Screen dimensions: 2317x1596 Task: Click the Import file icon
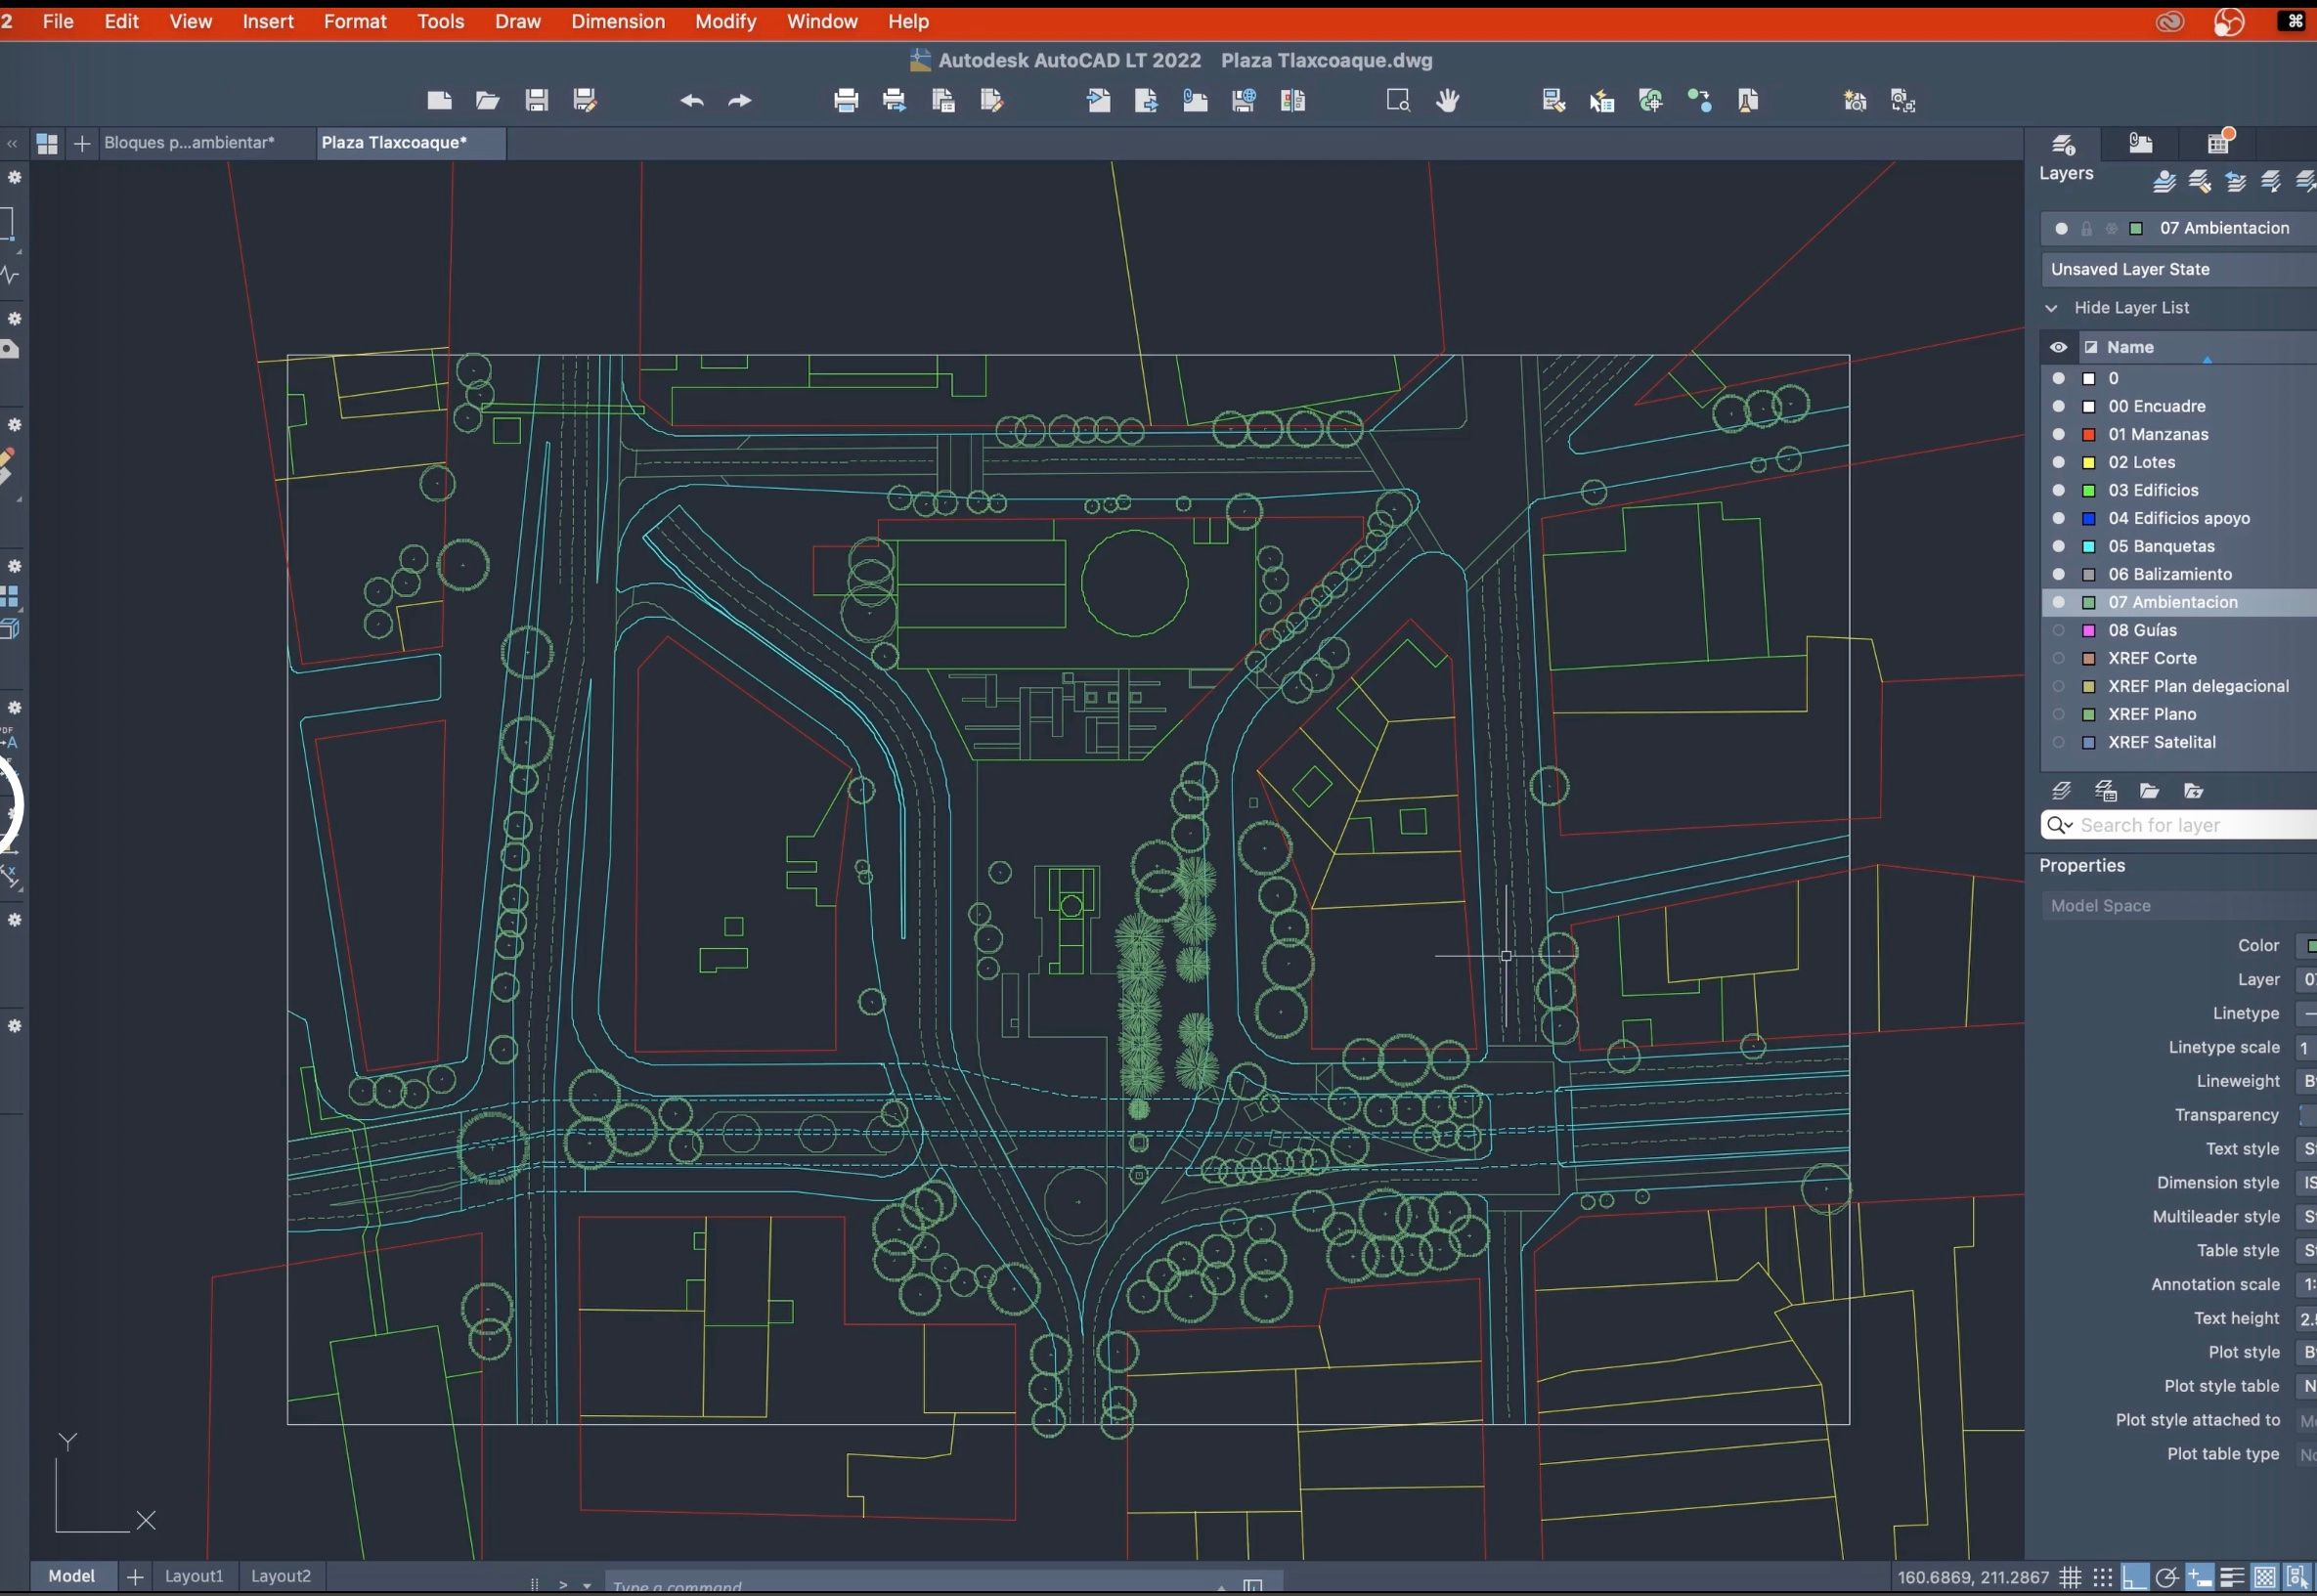coord(1098,100)
